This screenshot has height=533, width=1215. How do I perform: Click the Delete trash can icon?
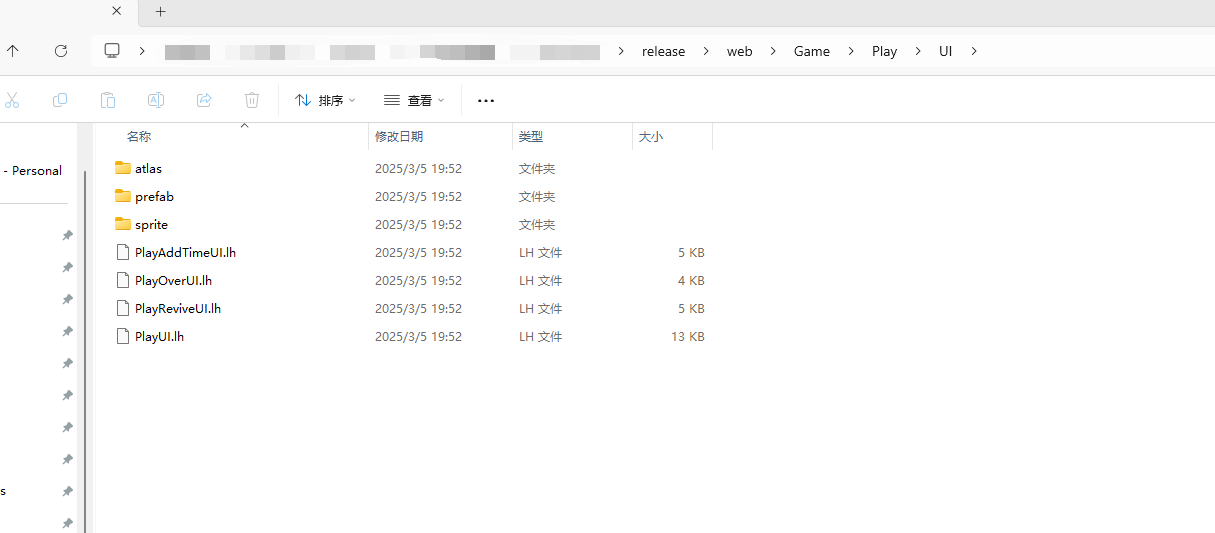252,100
